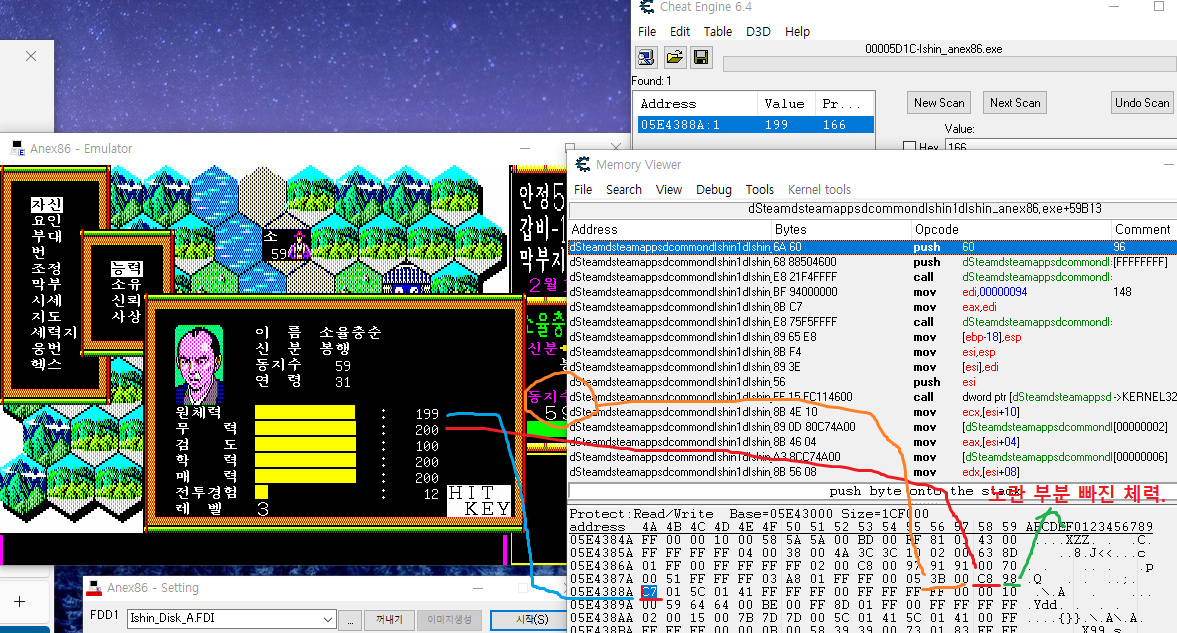Click the browse '...' button next to FDD1
Viewport: 1177px width, 633px height.
(349, 619)
